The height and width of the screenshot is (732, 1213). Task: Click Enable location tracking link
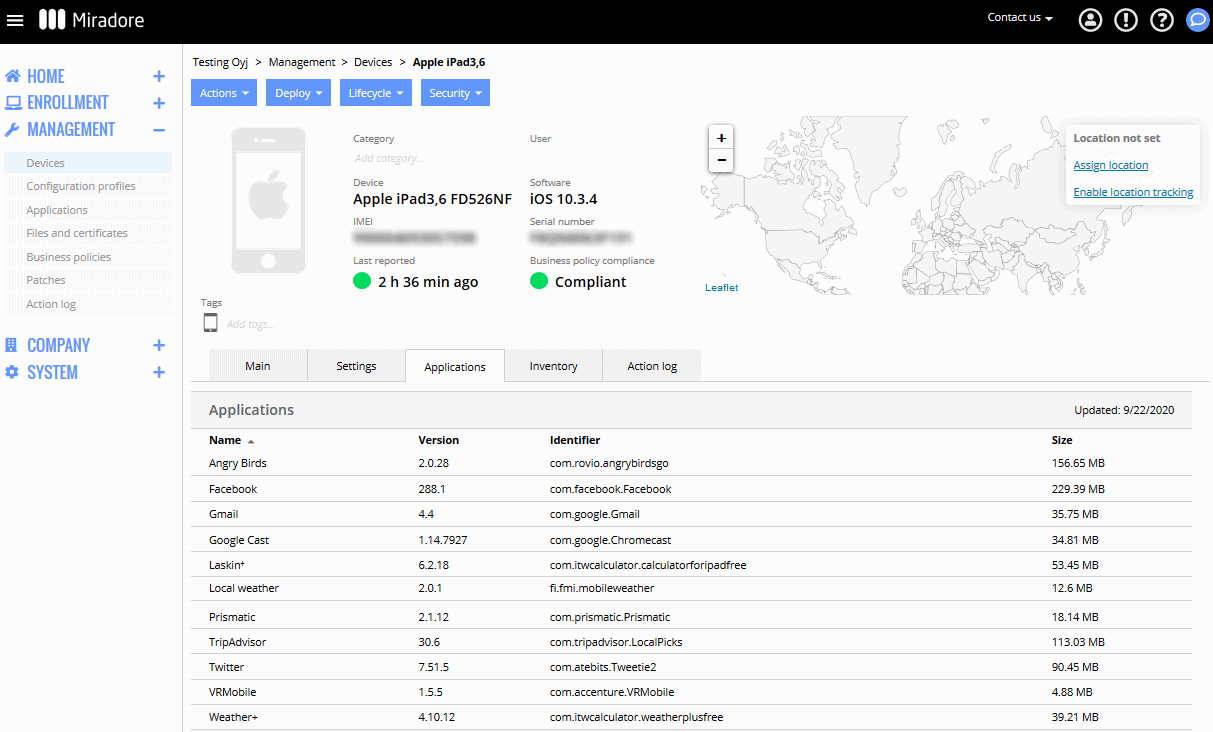coord(1133,192)
